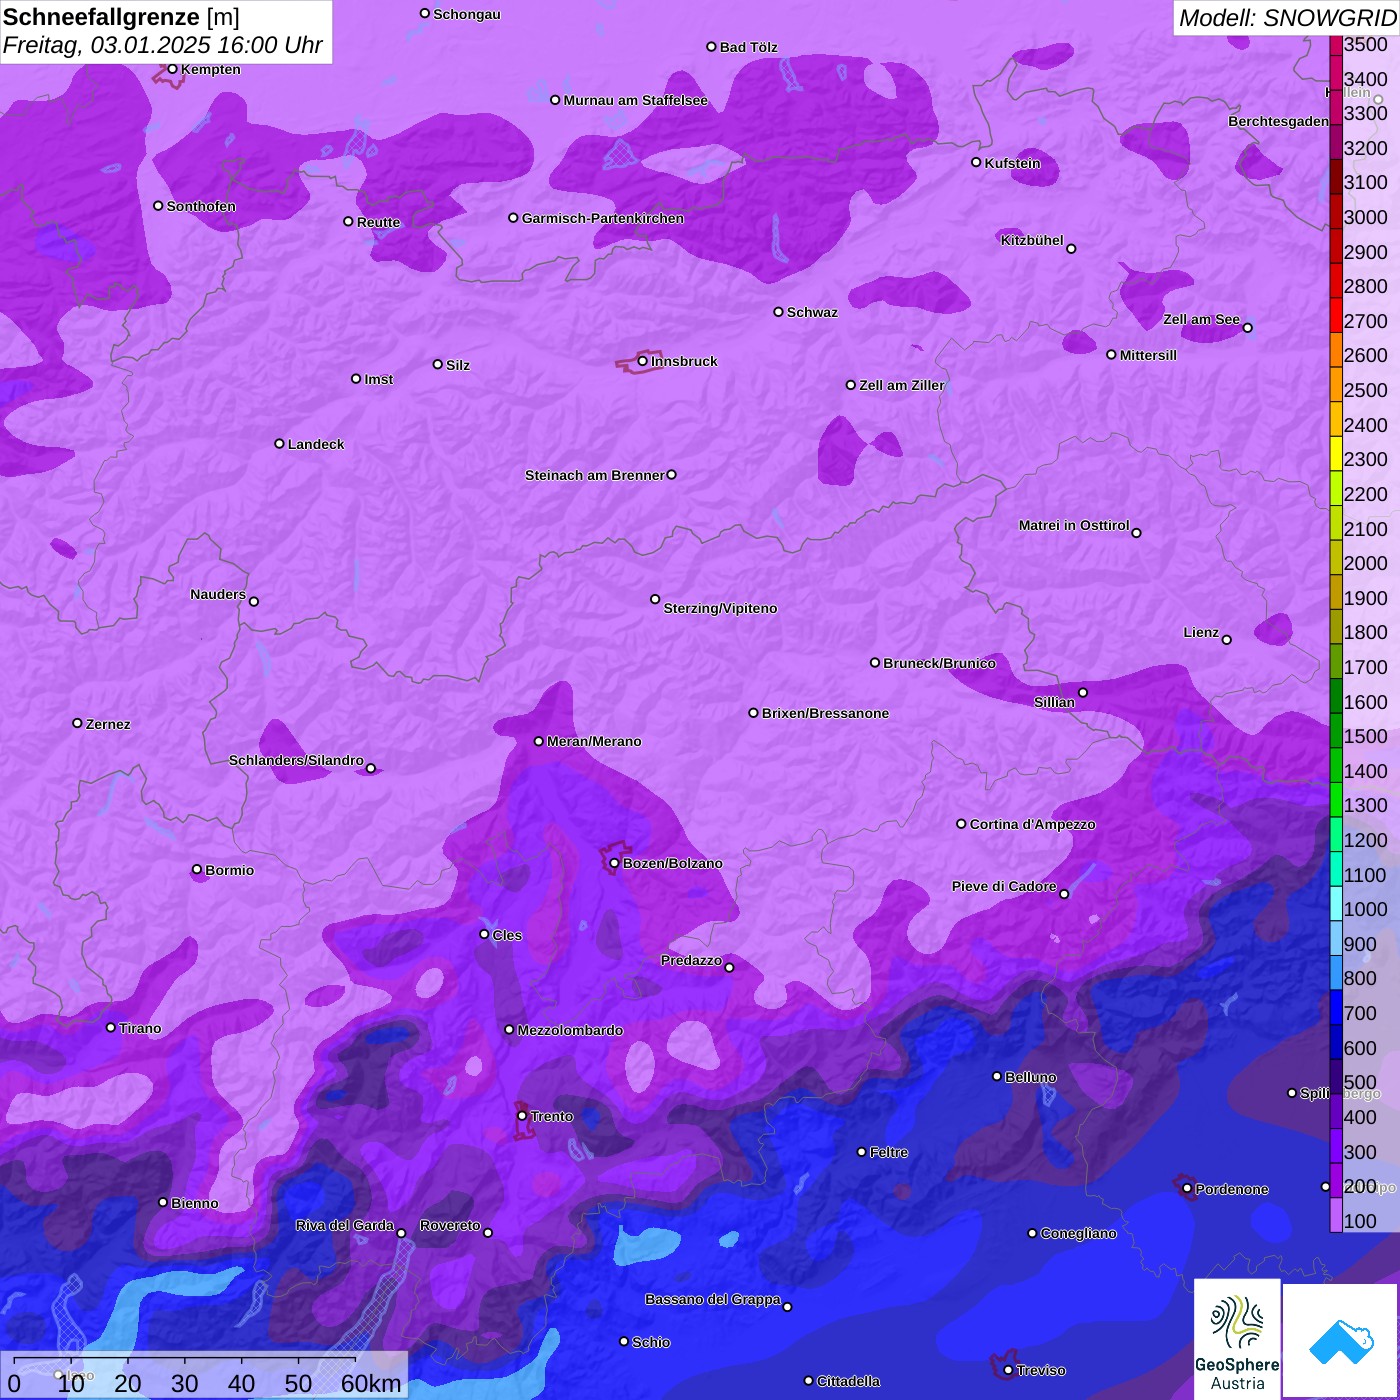
Task: Pick the 2300 m yellow legend swatch
Action: tap(1336, 454)
